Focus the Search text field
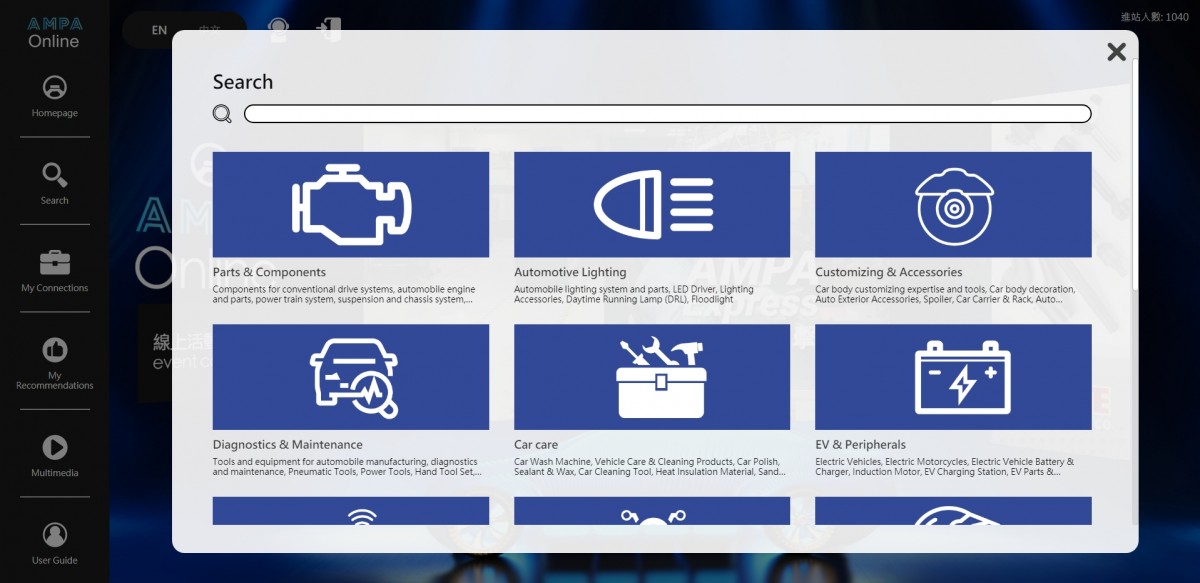Viewport: 1200px width, 583px height. [667, 114]
